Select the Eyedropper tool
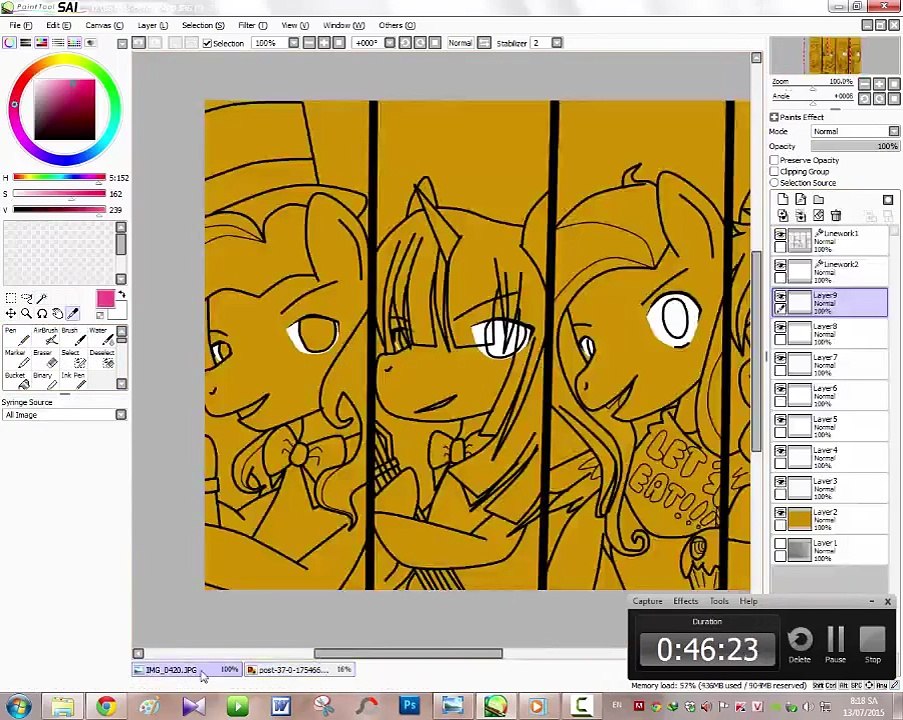 click(x=73, y=313)
